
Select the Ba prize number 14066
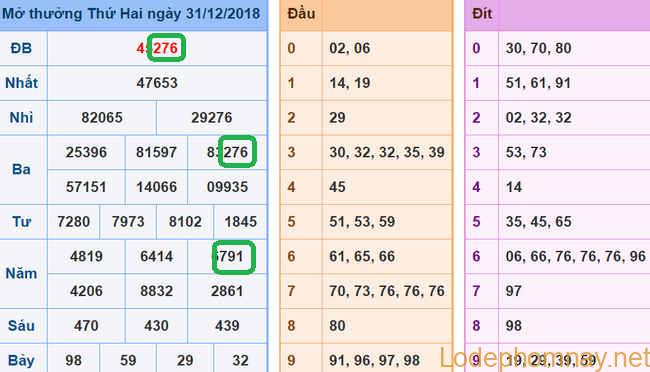point(157,187)
